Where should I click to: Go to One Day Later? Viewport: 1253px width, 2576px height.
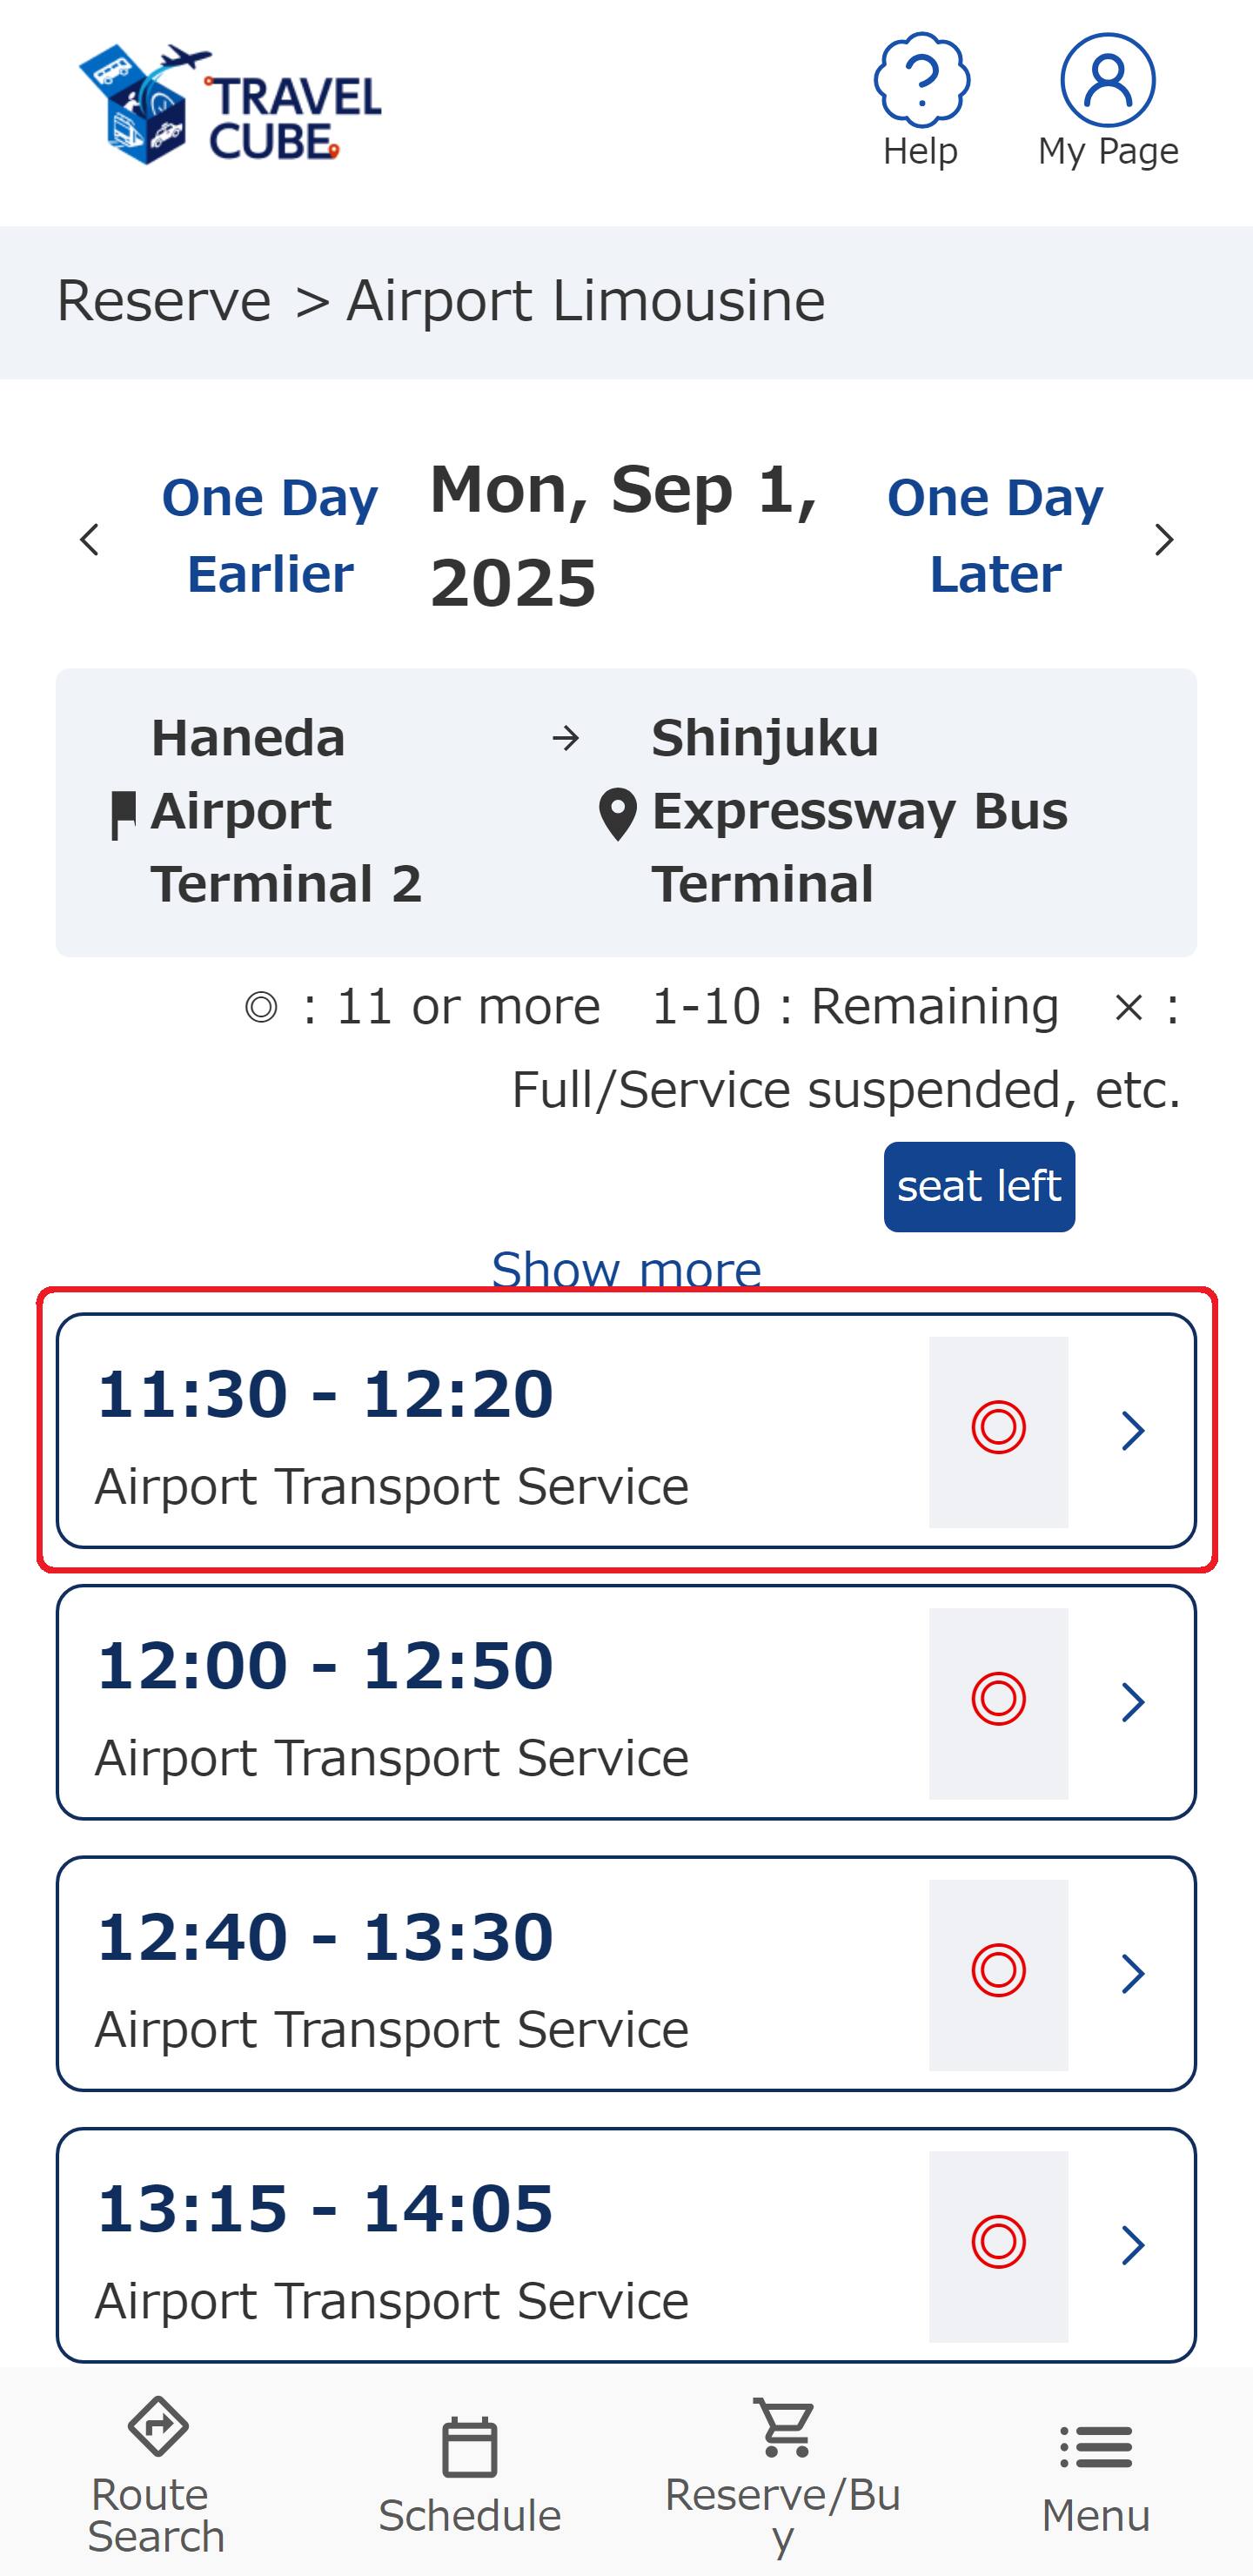tap(995, 536)
